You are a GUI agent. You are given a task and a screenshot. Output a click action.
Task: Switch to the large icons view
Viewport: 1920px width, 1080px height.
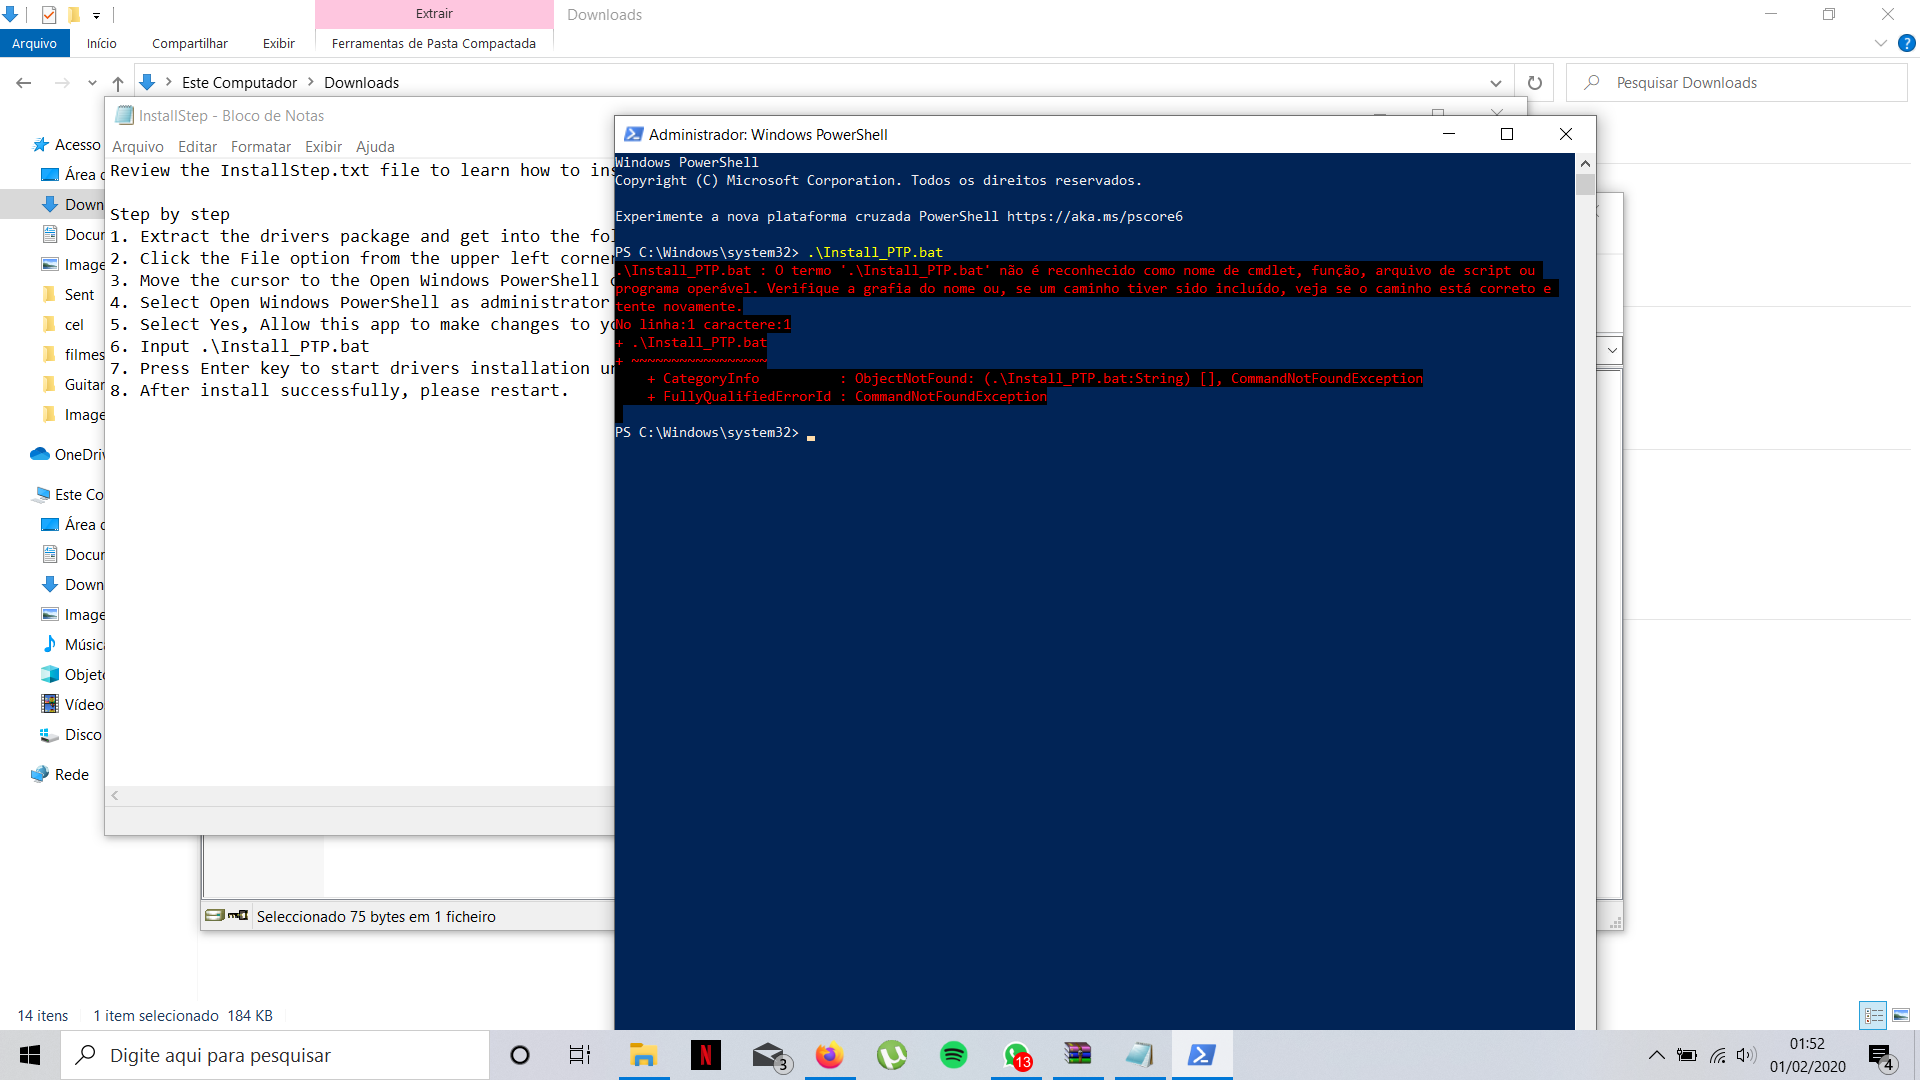[1901, 1015]
